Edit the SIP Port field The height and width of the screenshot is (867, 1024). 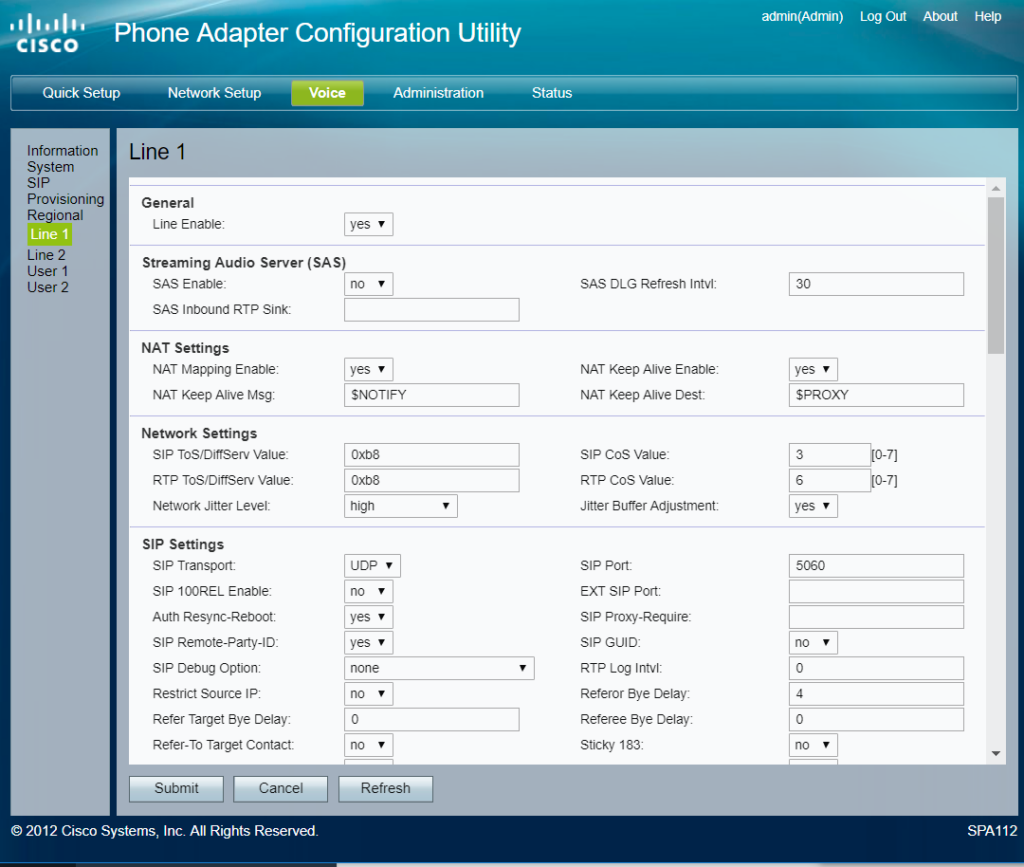(876, 565)
